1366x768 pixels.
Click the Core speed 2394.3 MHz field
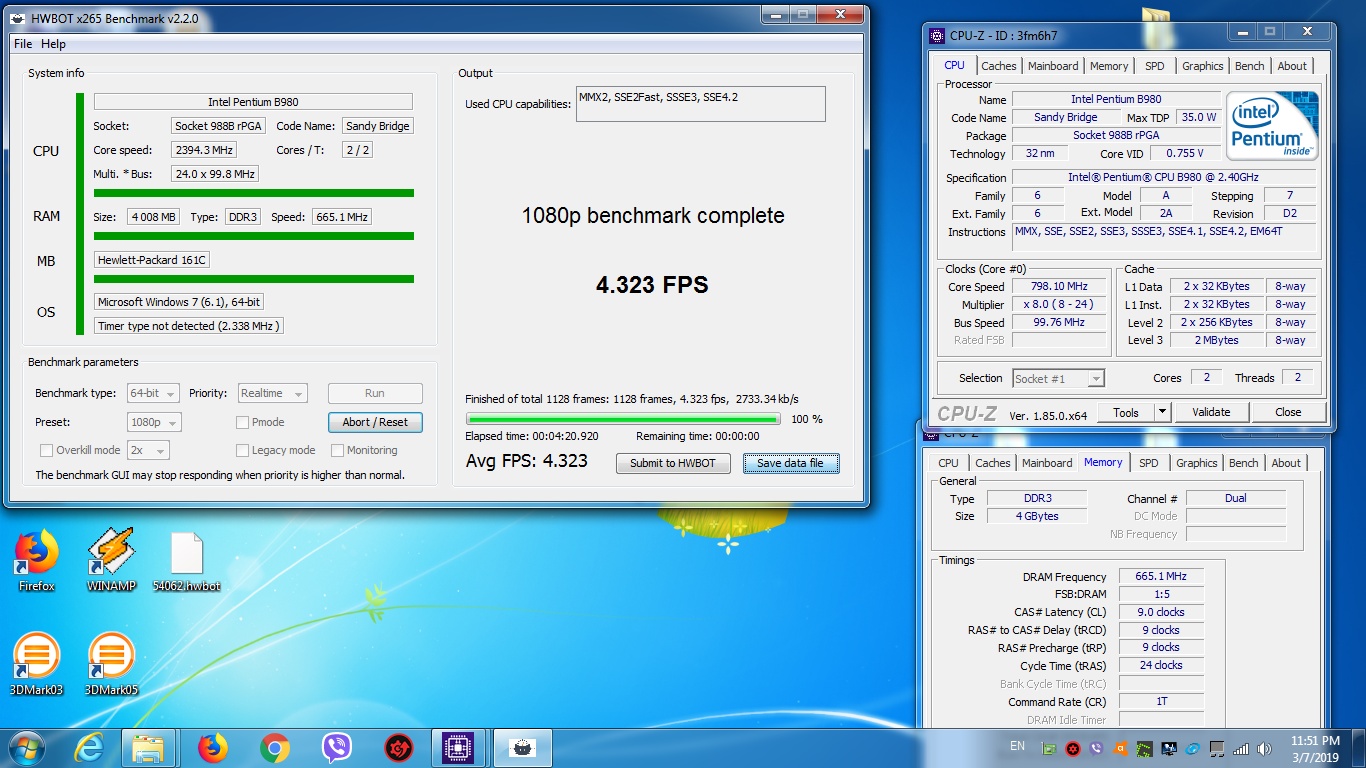pyautogui.click(x=205, y=150)
